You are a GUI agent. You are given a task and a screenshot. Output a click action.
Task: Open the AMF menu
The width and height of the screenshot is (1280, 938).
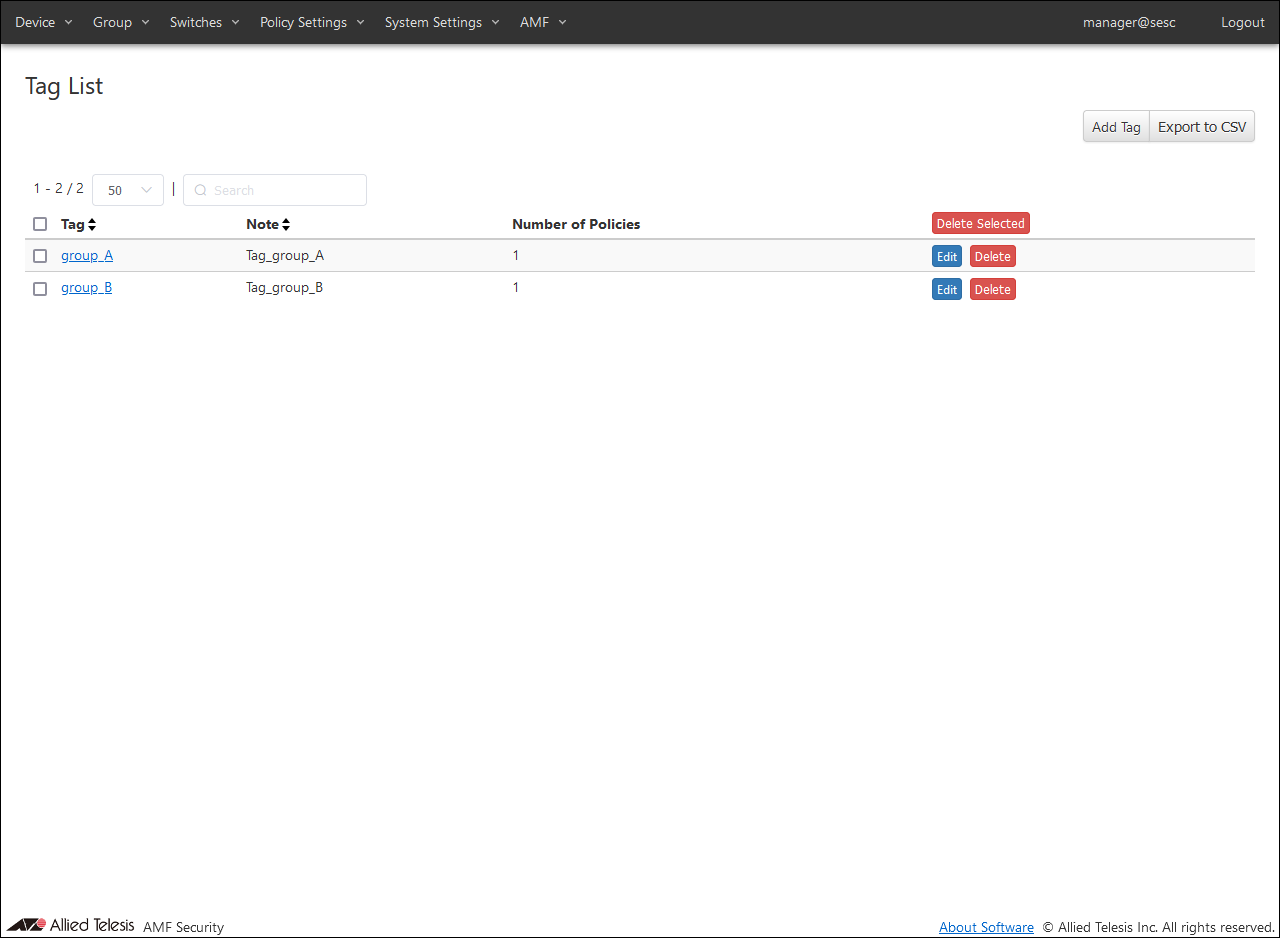click(x=543, y=22)
